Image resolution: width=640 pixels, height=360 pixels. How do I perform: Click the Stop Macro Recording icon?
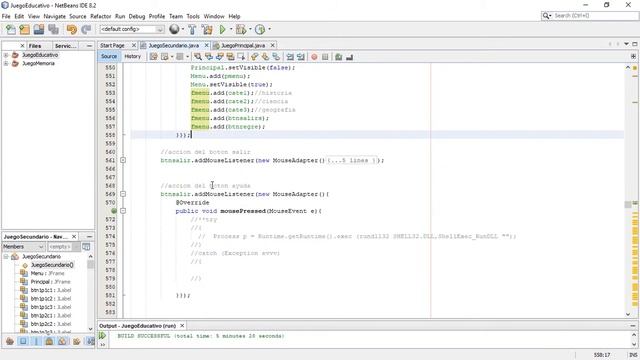(325, 57)
